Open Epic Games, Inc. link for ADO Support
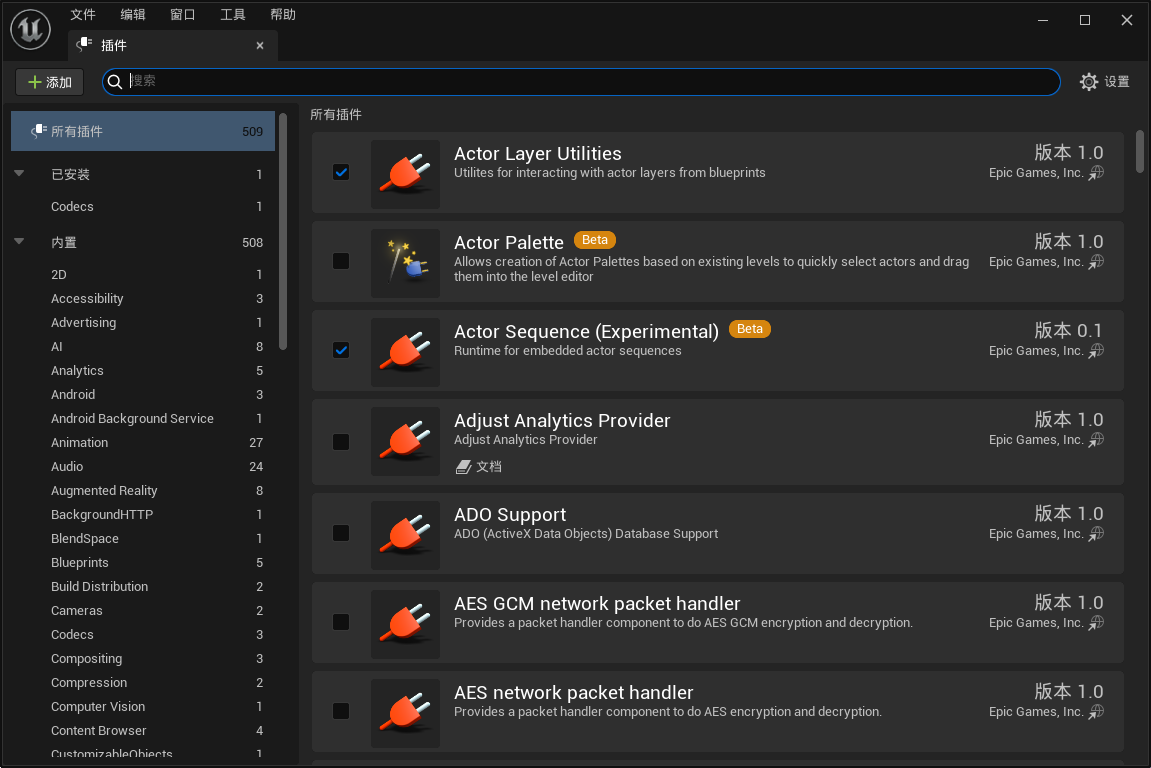Screen dimensions: 1151x768 pyautogui.click(x=1036, y=534)
